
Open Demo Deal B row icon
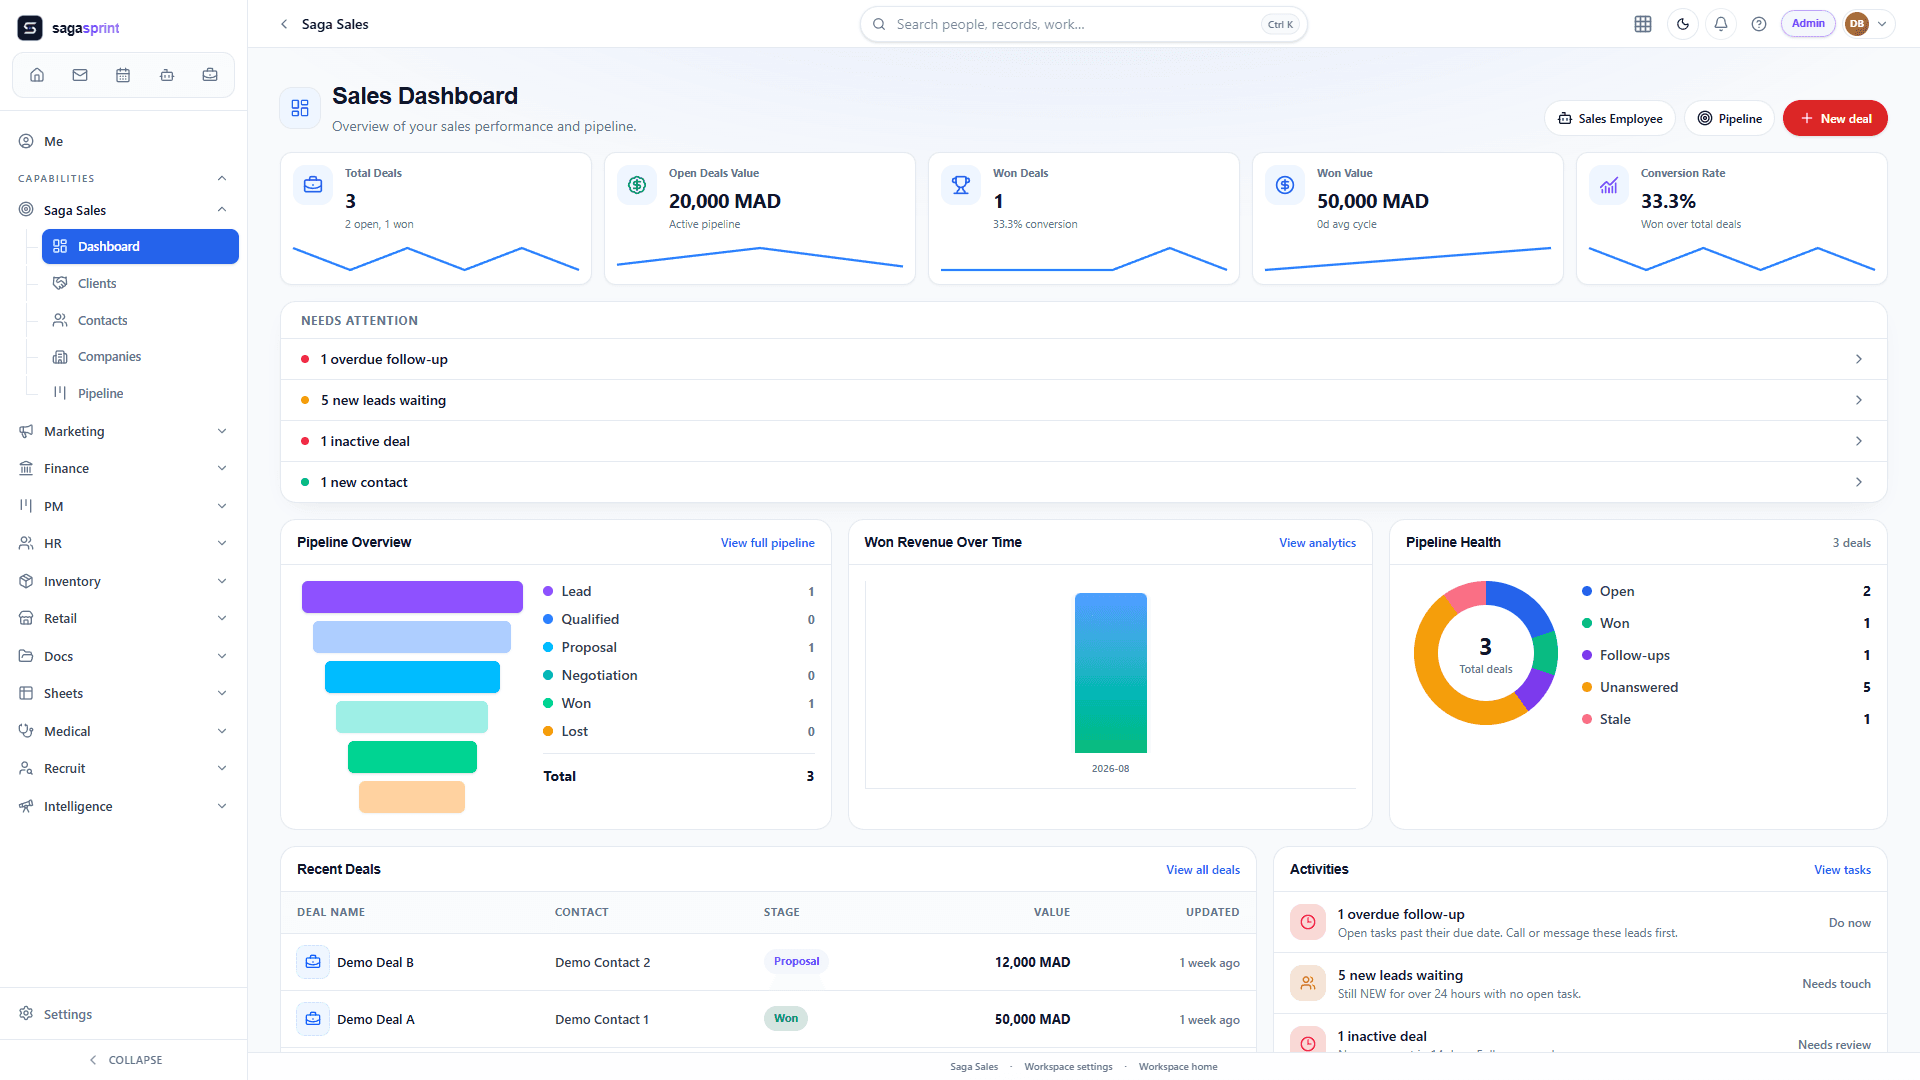coord(313,962)
